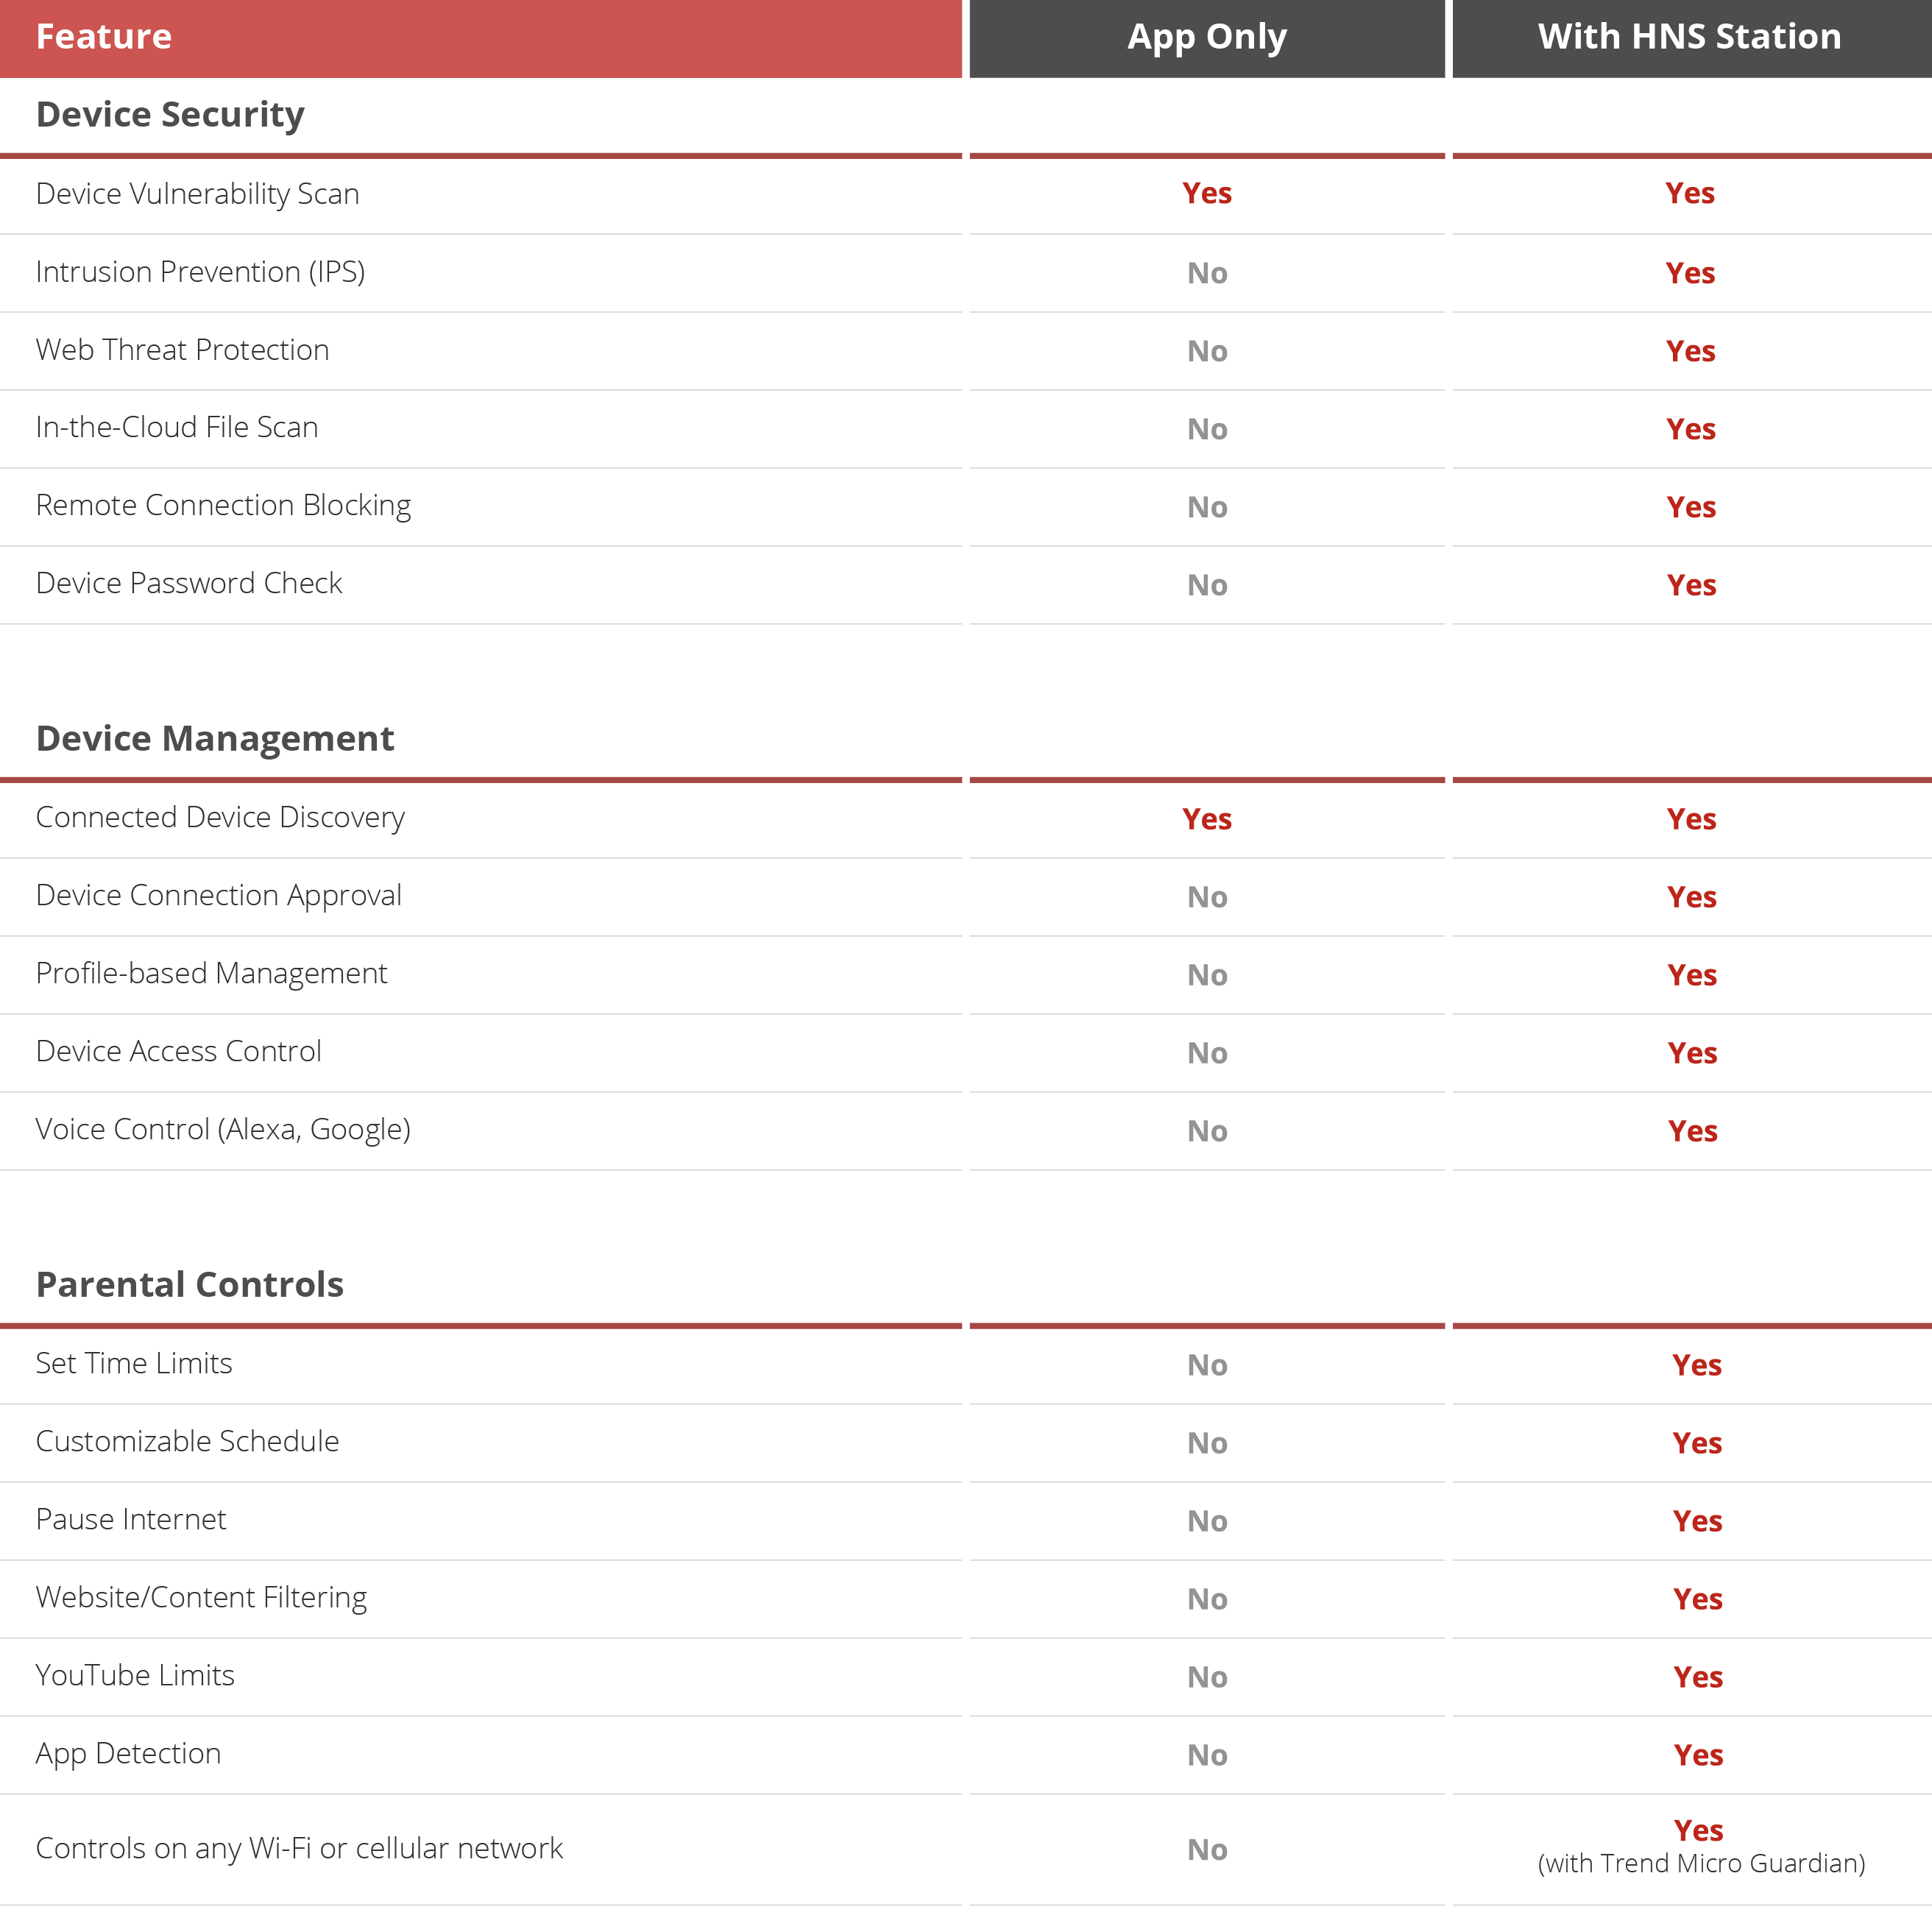The width and height of the screenshot is (1932, 1929).
Task: Click the Feature column header
Action: [104, 37]
